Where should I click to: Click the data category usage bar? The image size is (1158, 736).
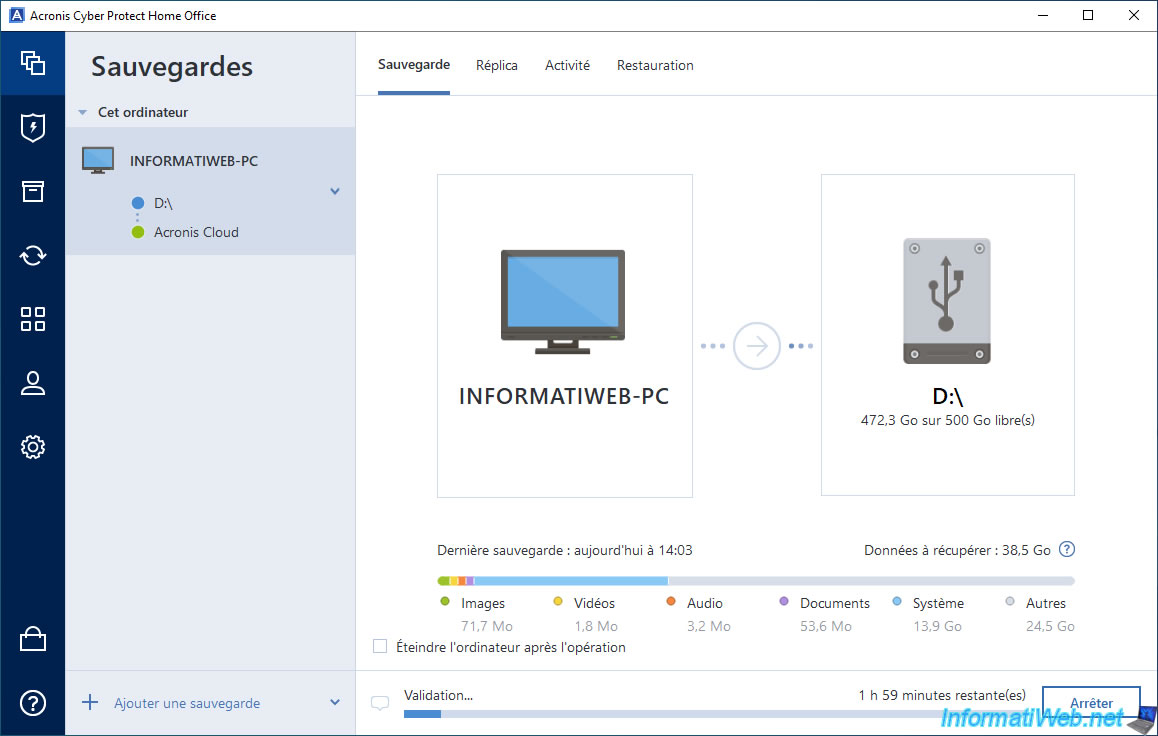coord(756,581)
